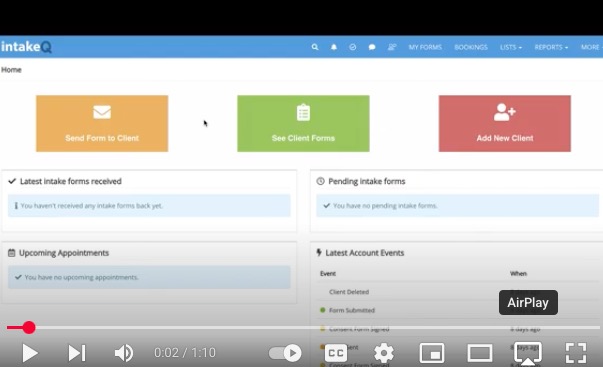Mute the video volume
603x367 pixels.
124,353
